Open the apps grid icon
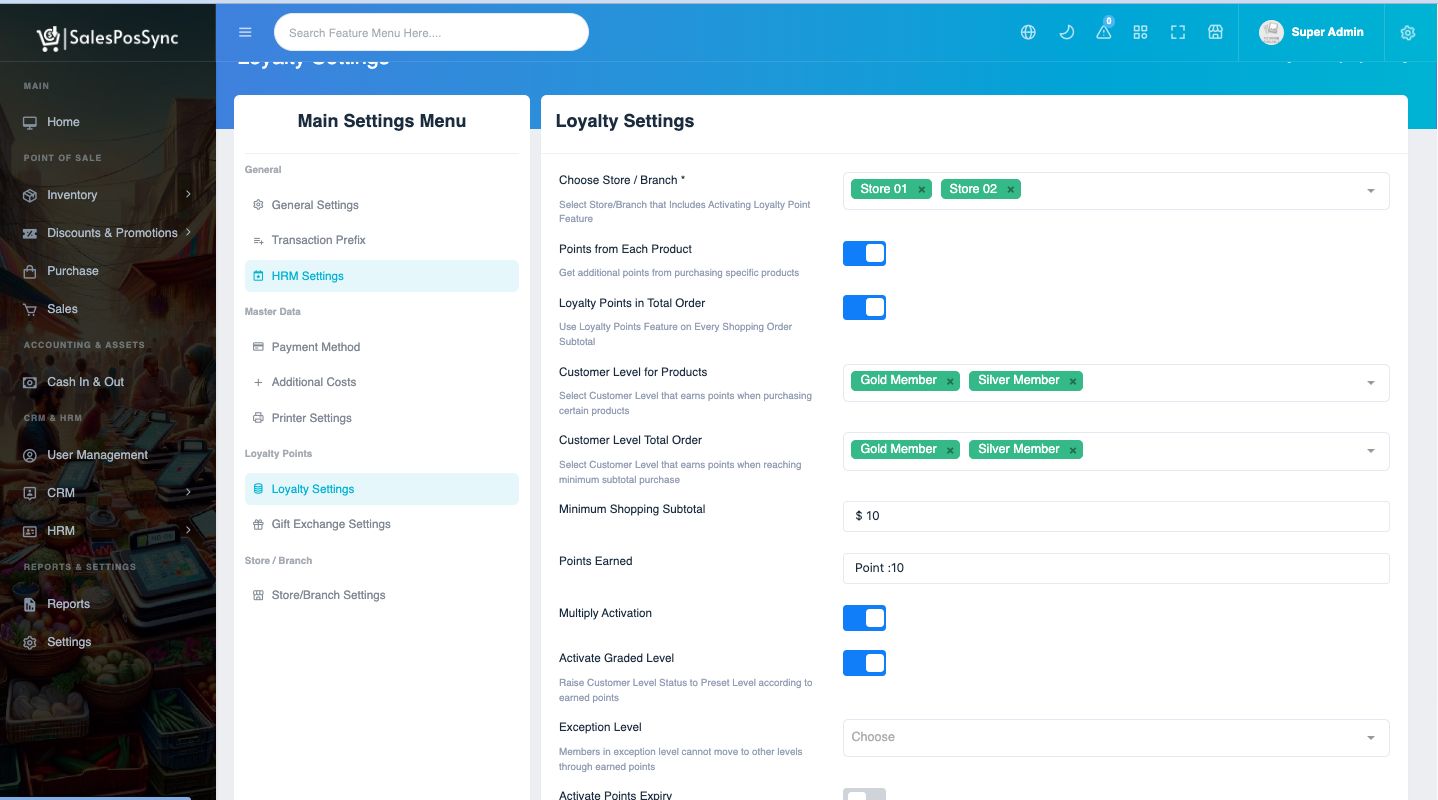The height and width of the screenshot is (800, 1438). [1140, 32]
